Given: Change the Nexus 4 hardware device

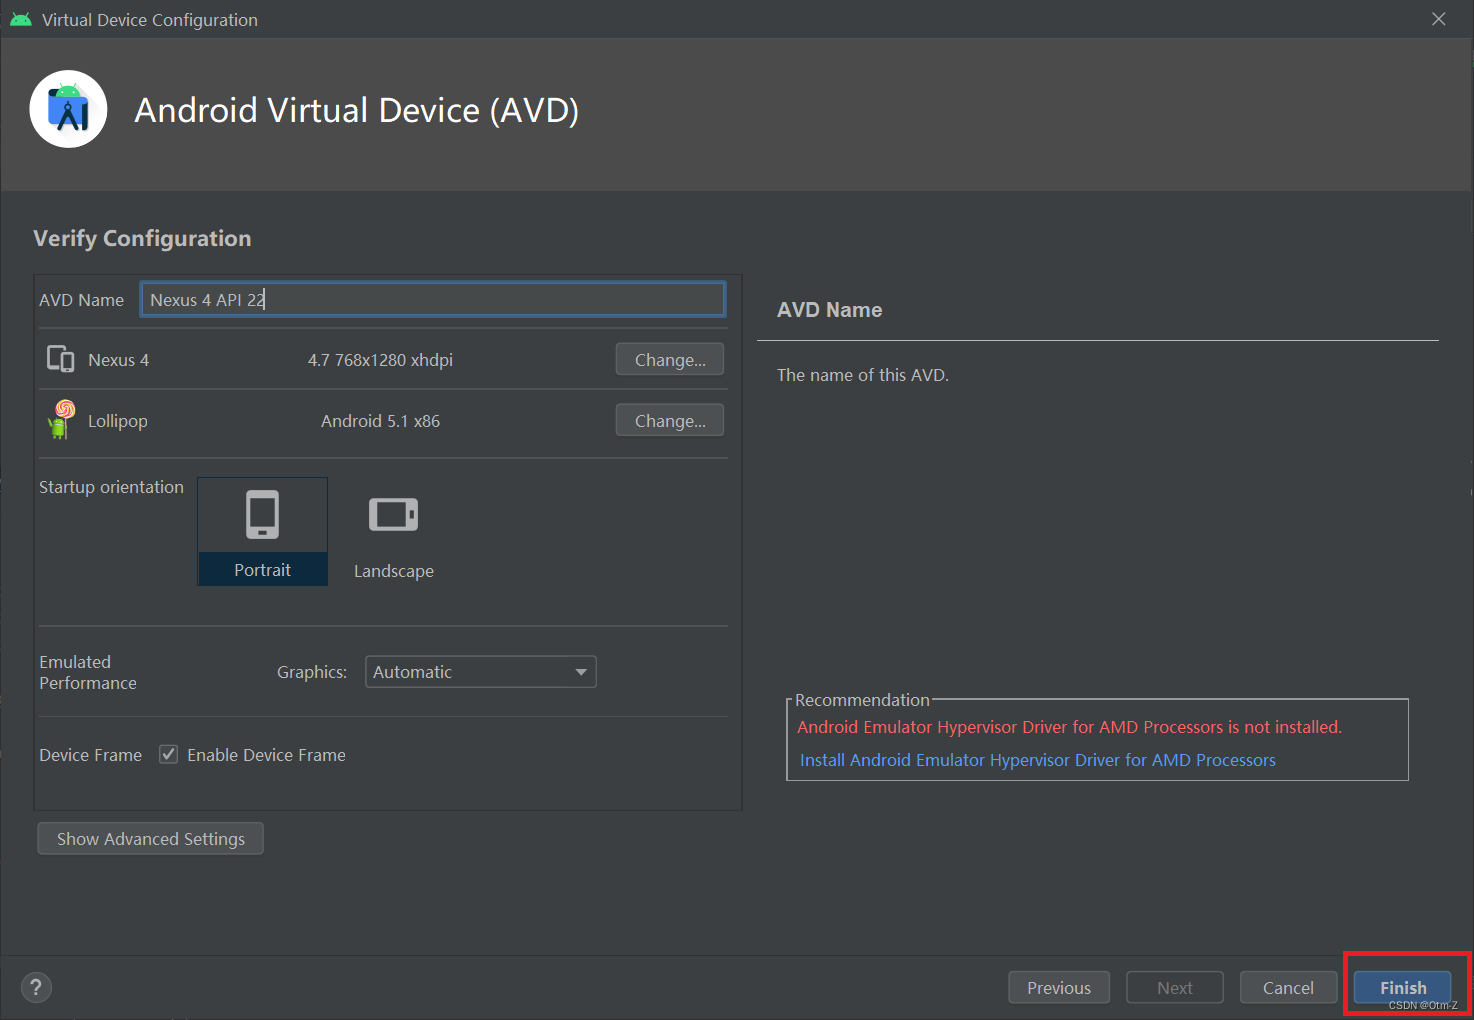Looking at the screenshot, I should 670,360.
